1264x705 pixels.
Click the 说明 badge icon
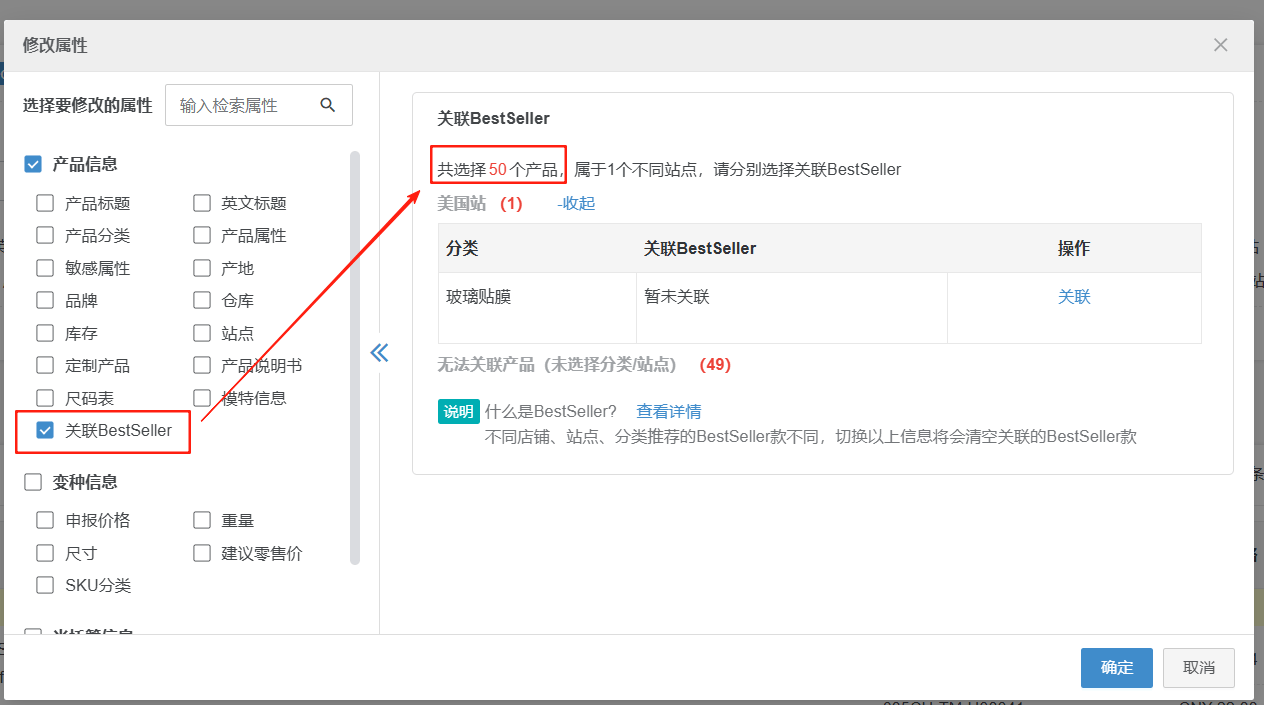tap(458, 411)
